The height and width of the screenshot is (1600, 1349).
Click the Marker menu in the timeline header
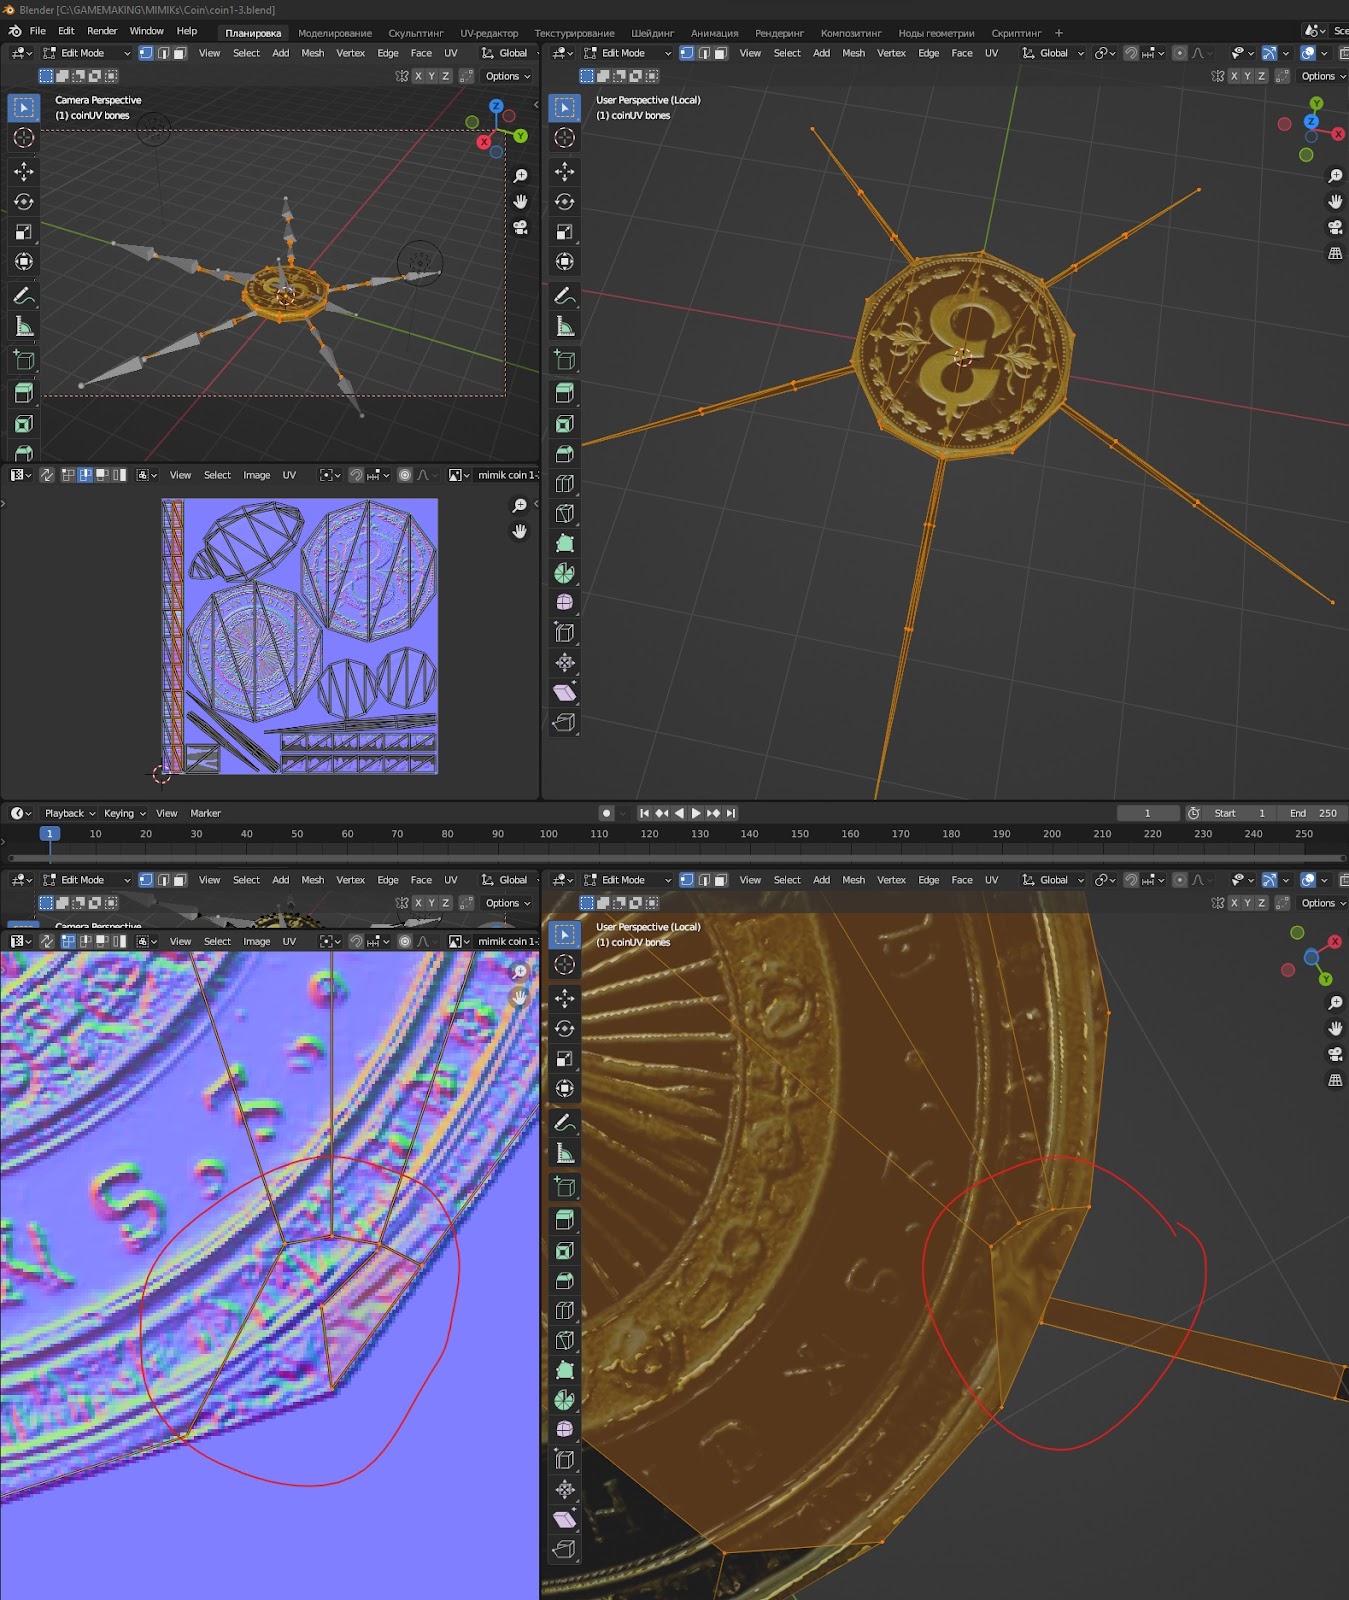tap(205, 813)
